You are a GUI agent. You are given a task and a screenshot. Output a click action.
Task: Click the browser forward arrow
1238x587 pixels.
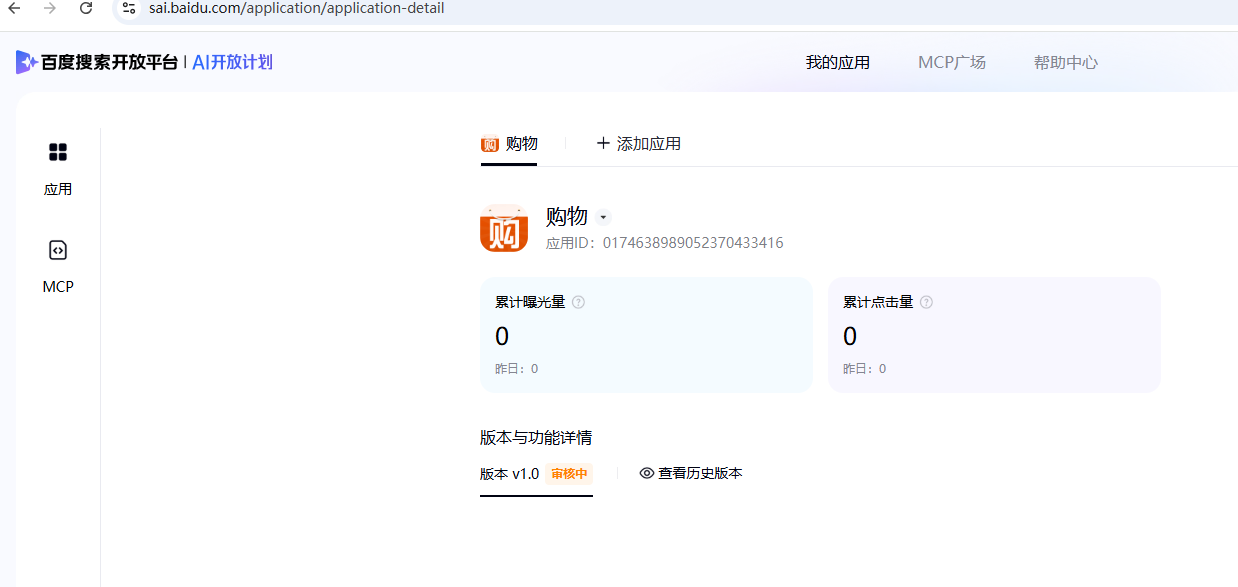click(x=50, y=8)
